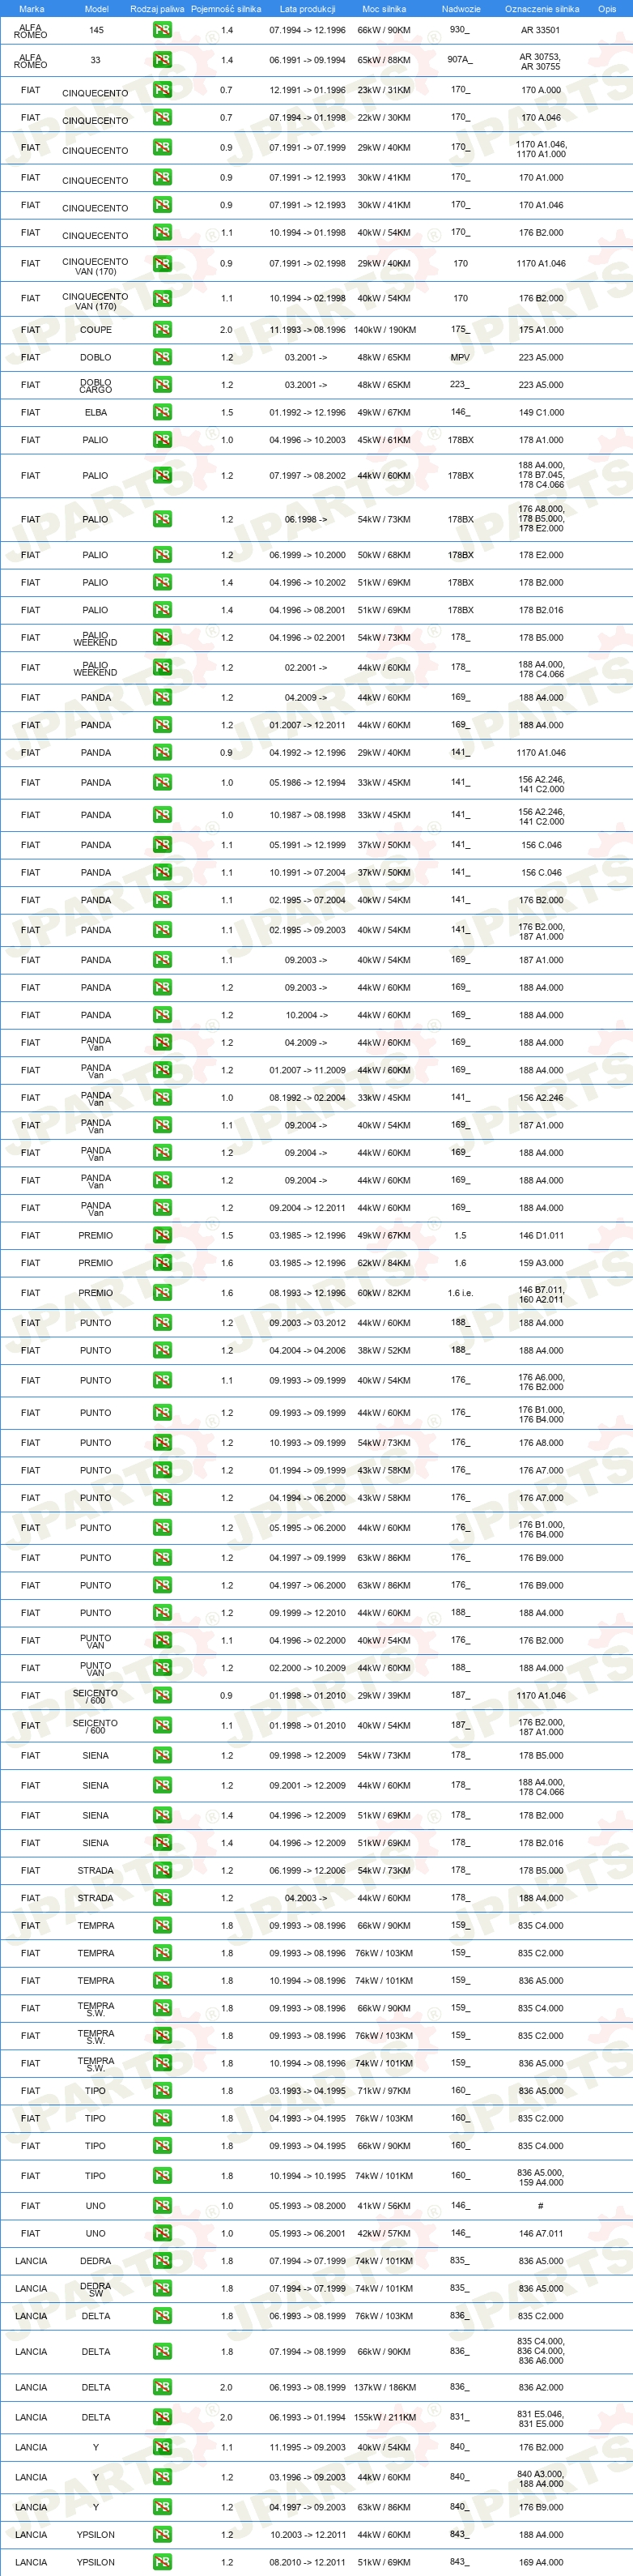Click the Lata produkcji column header
Viewport: 633px width, 2576px height.
[307, 9]
